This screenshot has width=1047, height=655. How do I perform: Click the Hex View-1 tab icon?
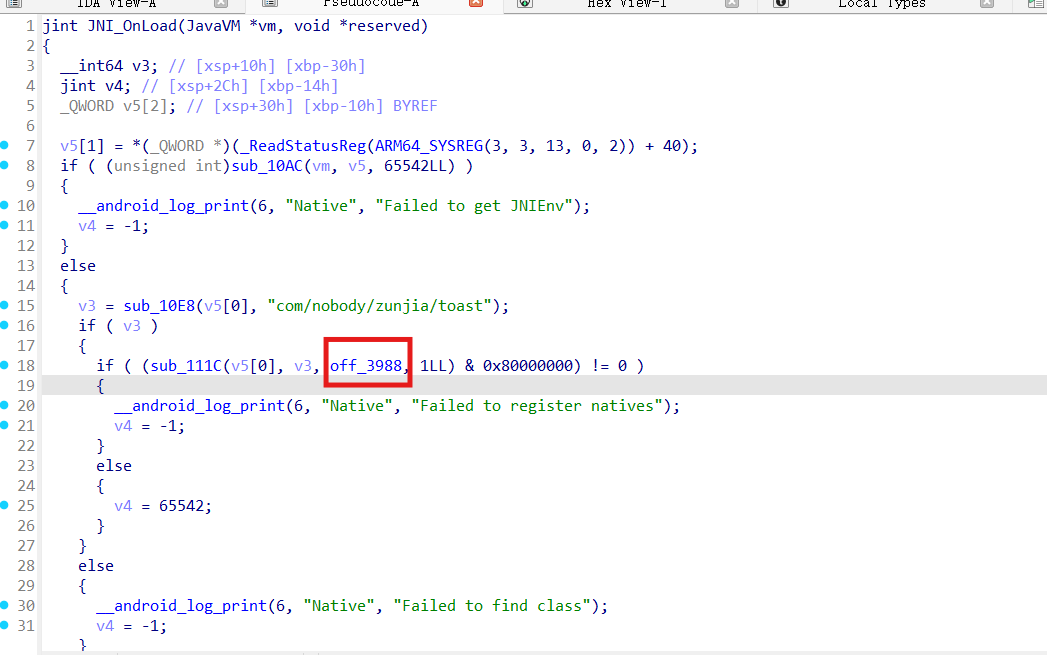tap(525, 4)
